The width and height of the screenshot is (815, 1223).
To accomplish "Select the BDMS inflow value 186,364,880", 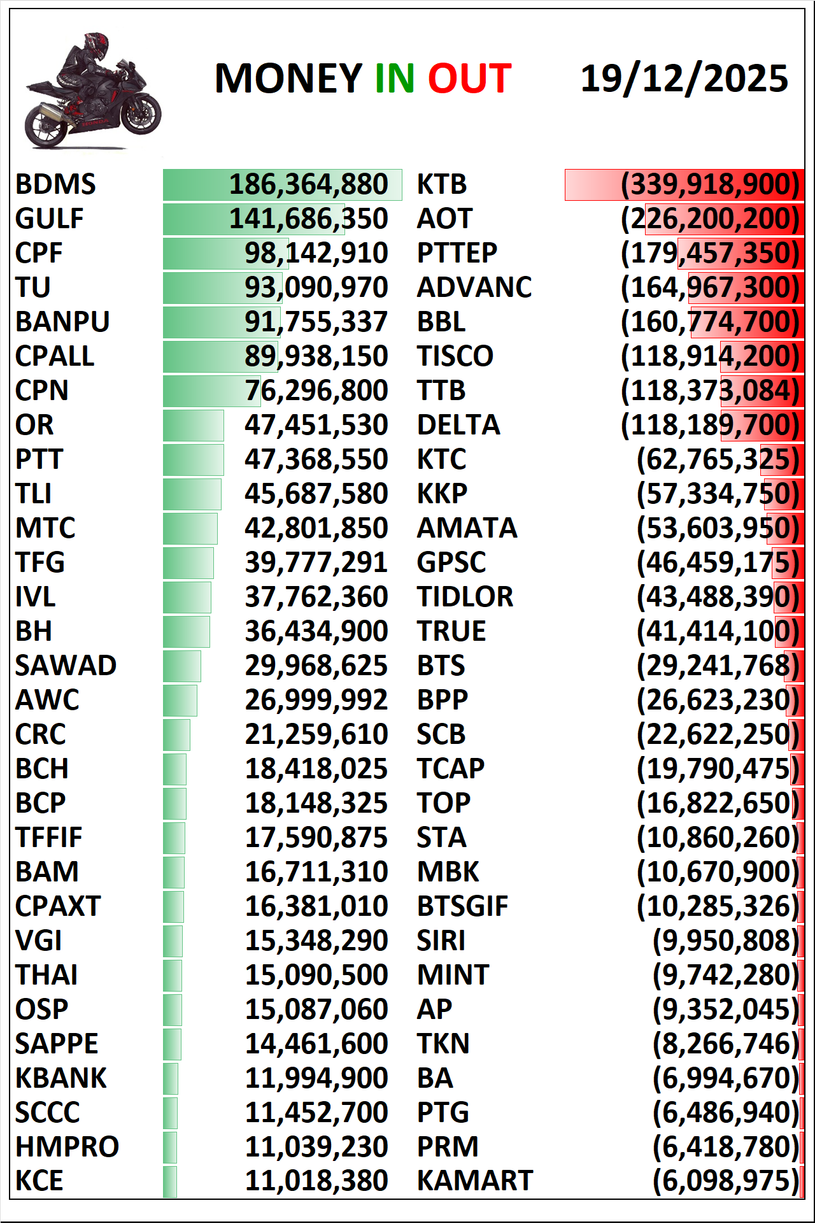I will coord(308,184).
